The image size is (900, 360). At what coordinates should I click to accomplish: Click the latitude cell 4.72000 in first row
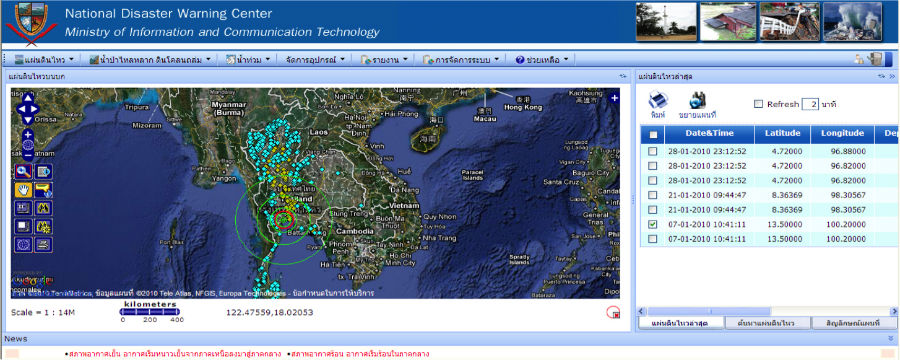click(x=782, y=151)
